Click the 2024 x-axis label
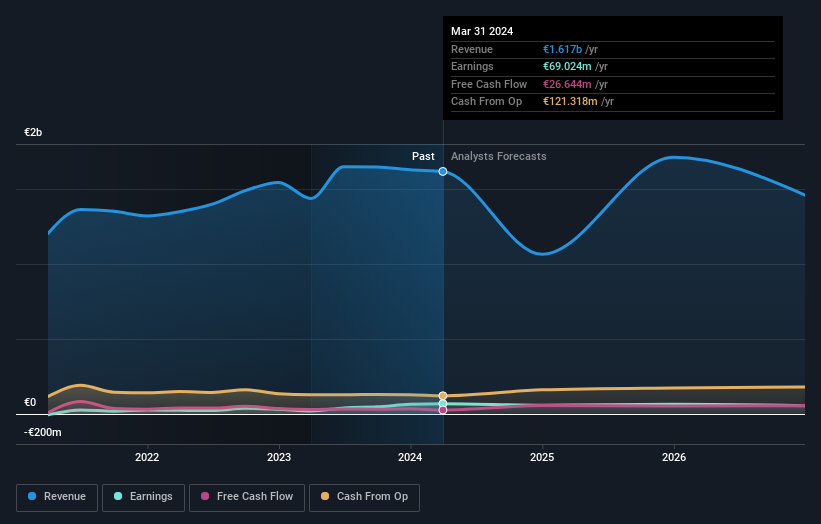The width and height of the screenshot is (821, 524). [x=410, y=457]
